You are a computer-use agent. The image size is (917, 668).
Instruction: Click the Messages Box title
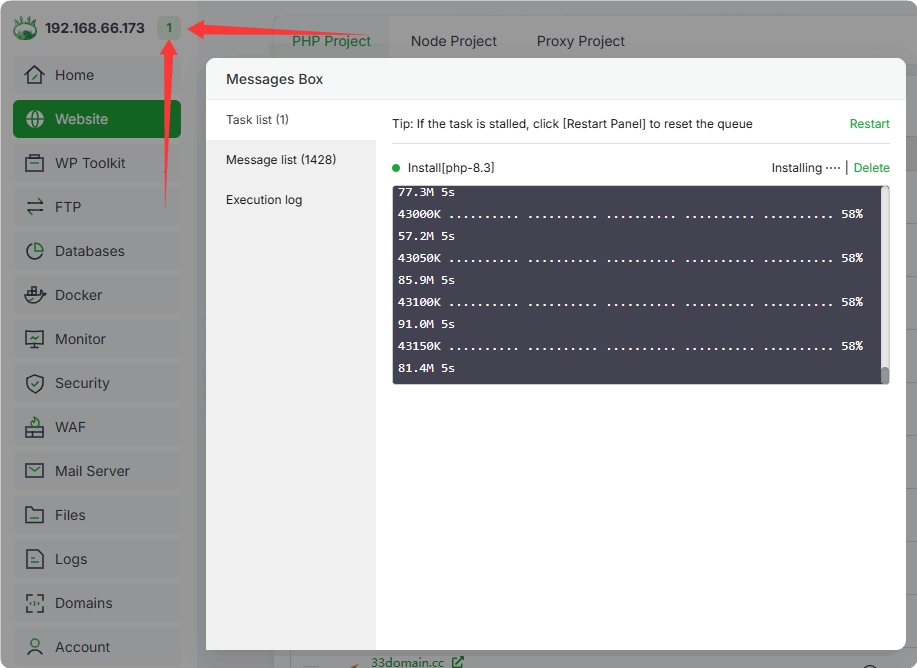point(274,79)
